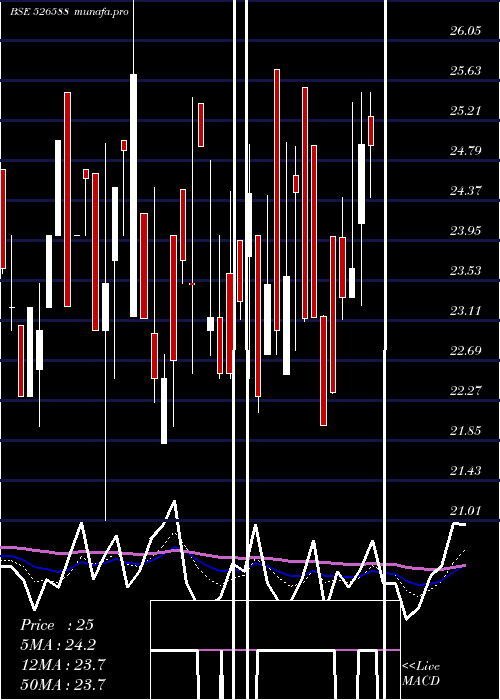Click the lowest red candle body near 22.27-21.85
The width and height of the screenshot is (500, 700).
(x=323, y=371)
